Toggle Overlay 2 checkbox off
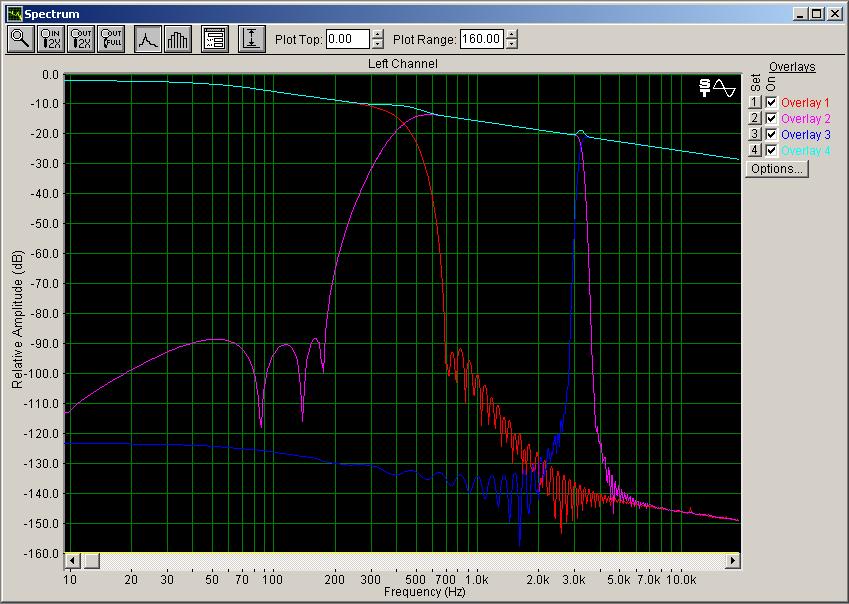This screenshot has height=604, width=849. [772, 118]
